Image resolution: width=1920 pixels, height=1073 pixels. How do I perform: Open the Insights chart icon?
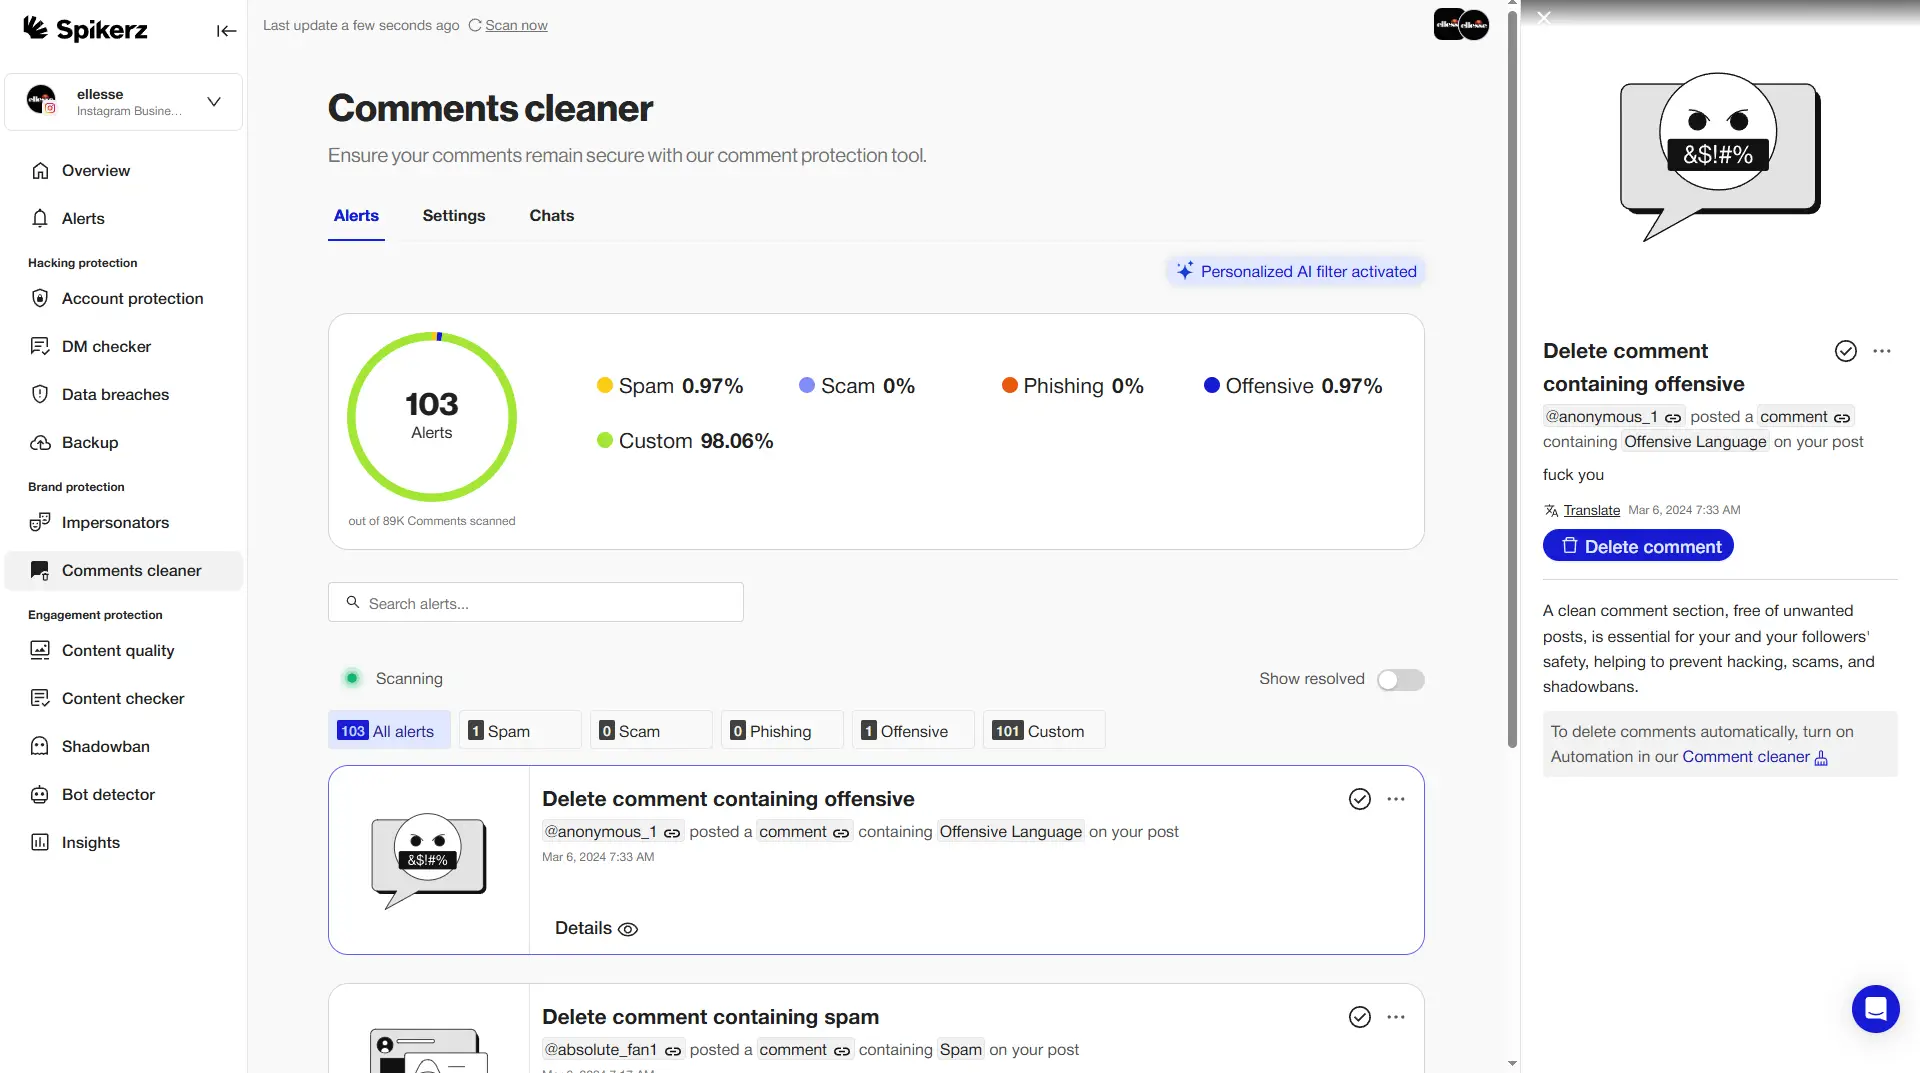coord(40,843)
